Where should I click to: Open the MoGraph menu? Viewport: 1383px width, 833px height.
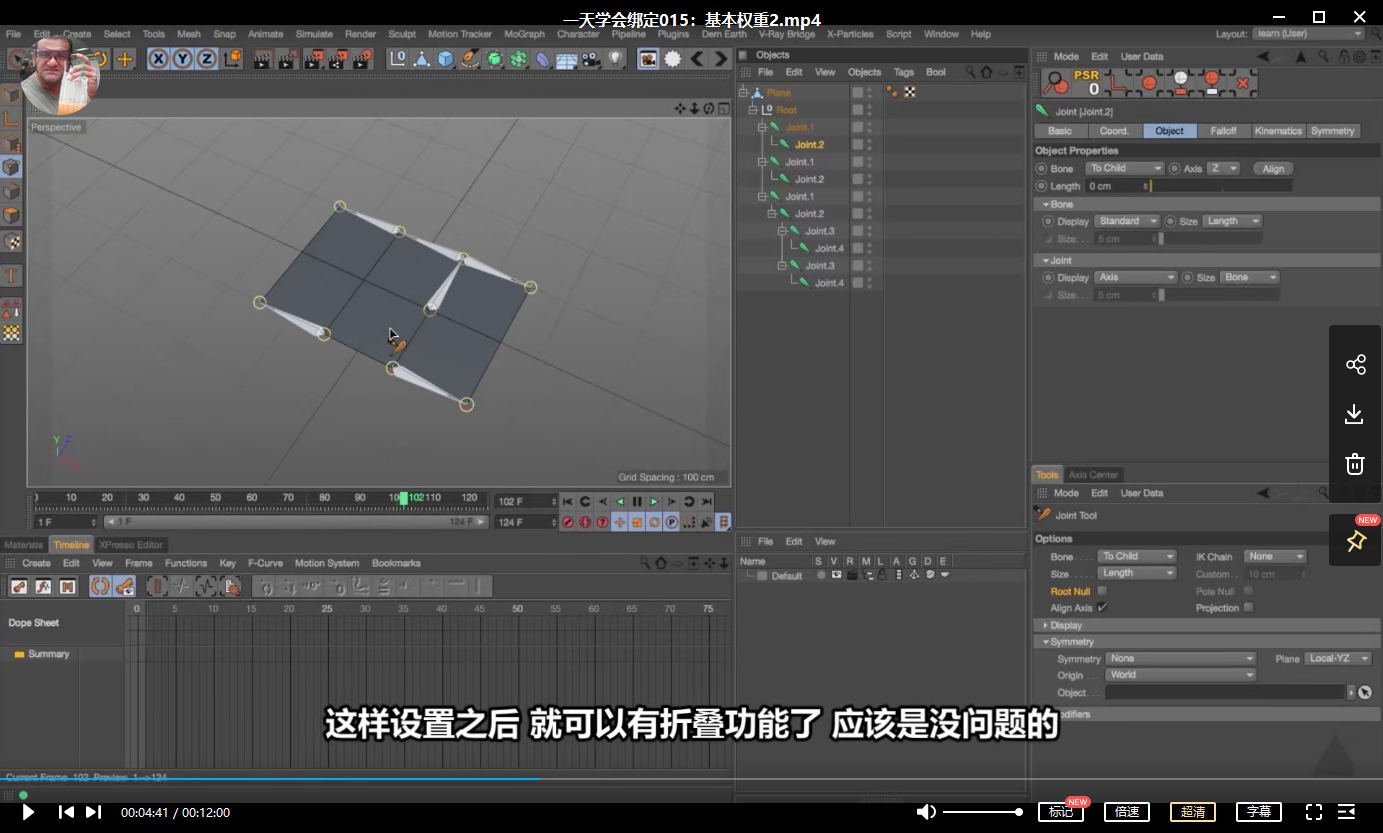coord(524,33)
